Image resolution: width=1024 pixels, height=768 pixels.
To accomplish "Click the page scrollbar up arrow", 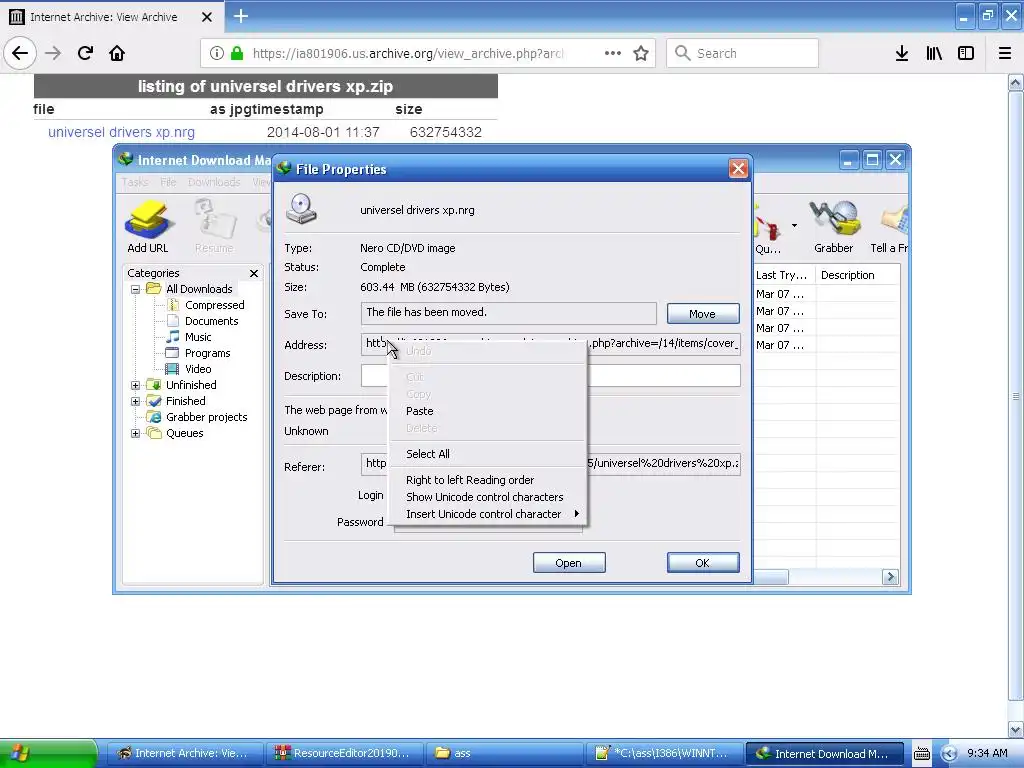I will point(1016,83).
